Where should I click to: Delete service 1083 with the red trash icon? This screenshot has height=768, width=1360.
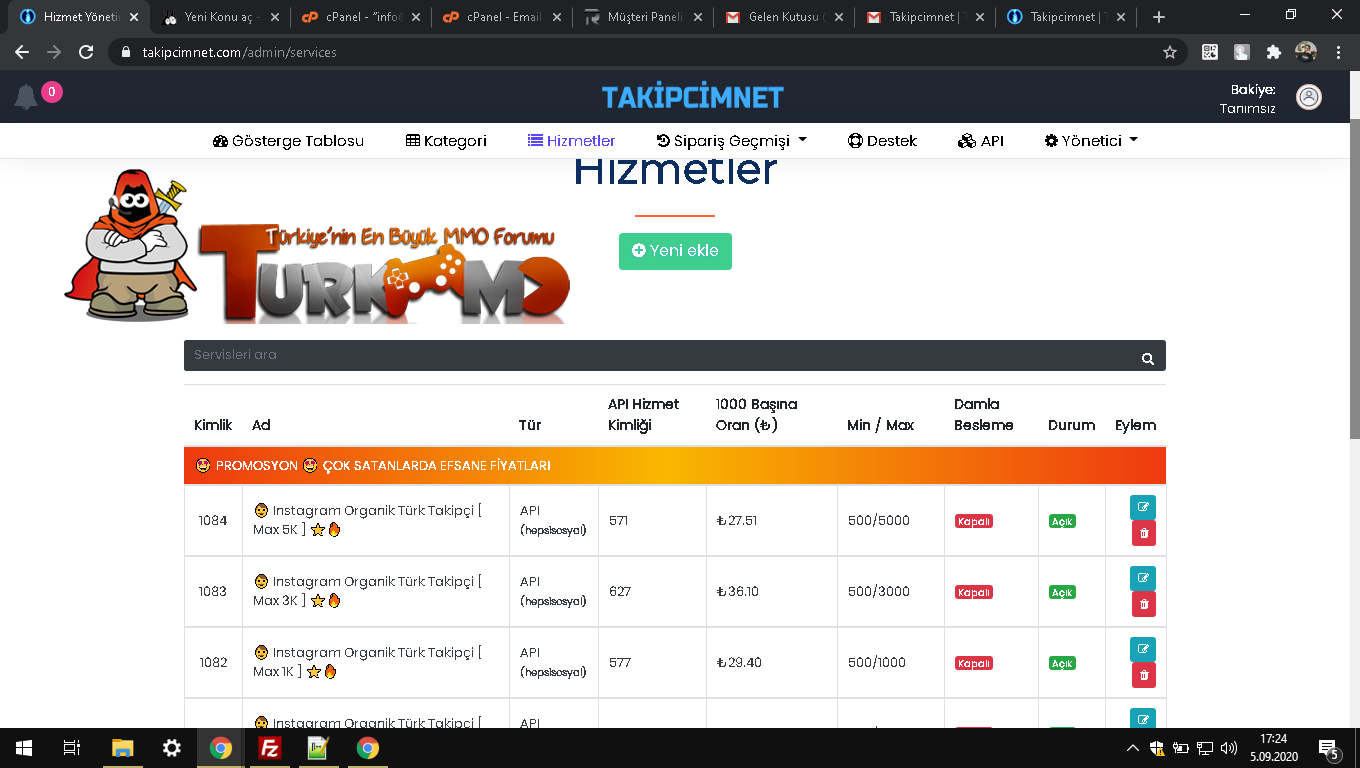coord(1144,604)
